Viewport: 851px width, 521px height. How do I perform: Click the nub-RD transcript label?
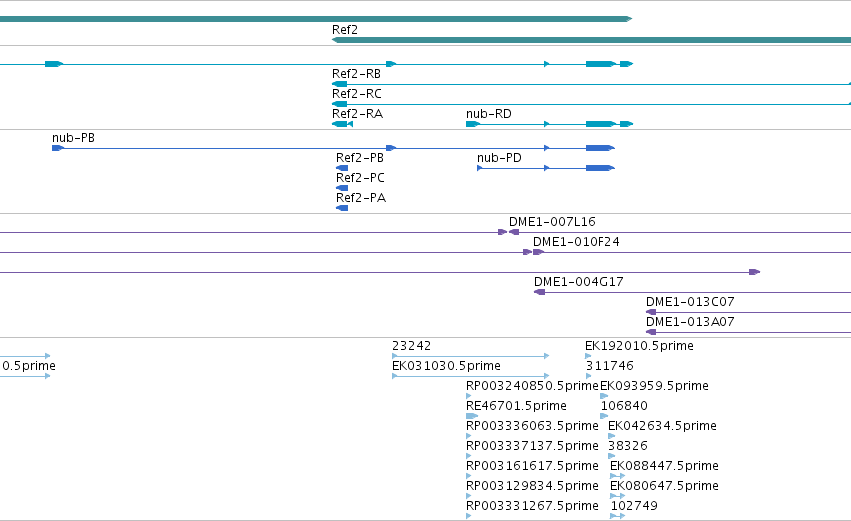pos(488,114)
